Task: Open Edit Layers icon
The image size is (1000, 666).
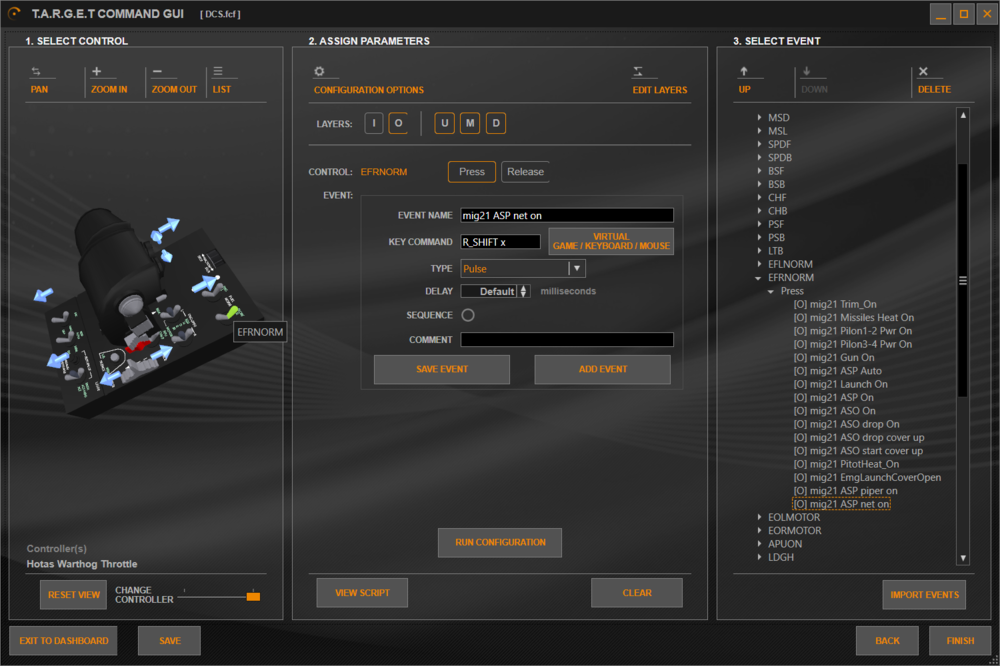Action: click(638, 71)
